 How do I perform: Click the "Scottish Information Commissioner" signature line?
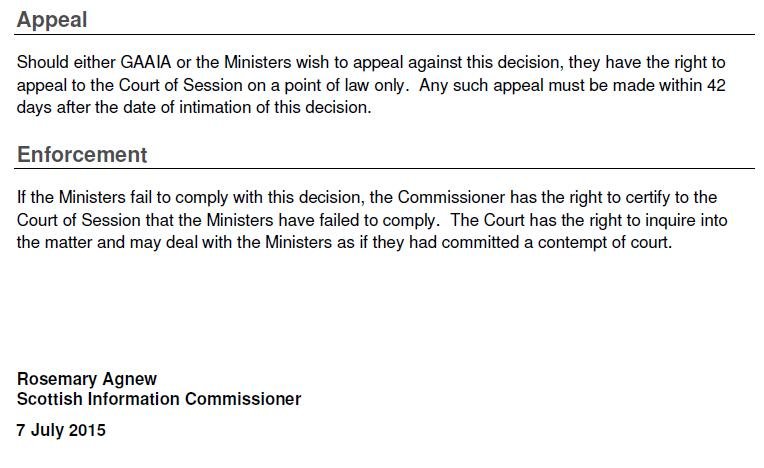tap(159, 399)
